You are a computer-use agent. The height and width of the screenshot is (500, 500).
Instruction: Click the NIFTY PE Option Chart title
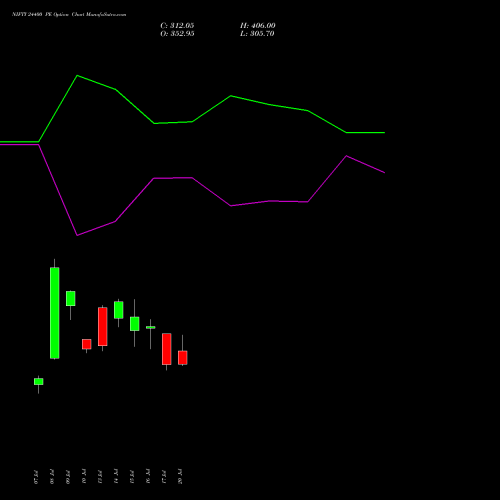69,15
